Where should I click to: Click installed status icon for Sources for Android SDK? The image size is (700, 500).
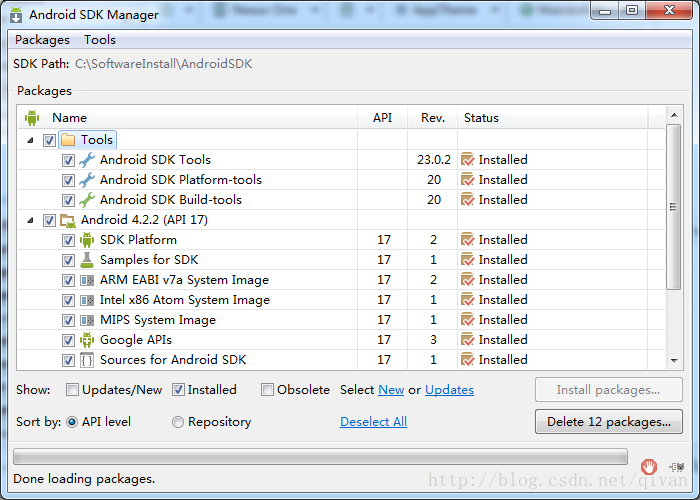(467, 360)
